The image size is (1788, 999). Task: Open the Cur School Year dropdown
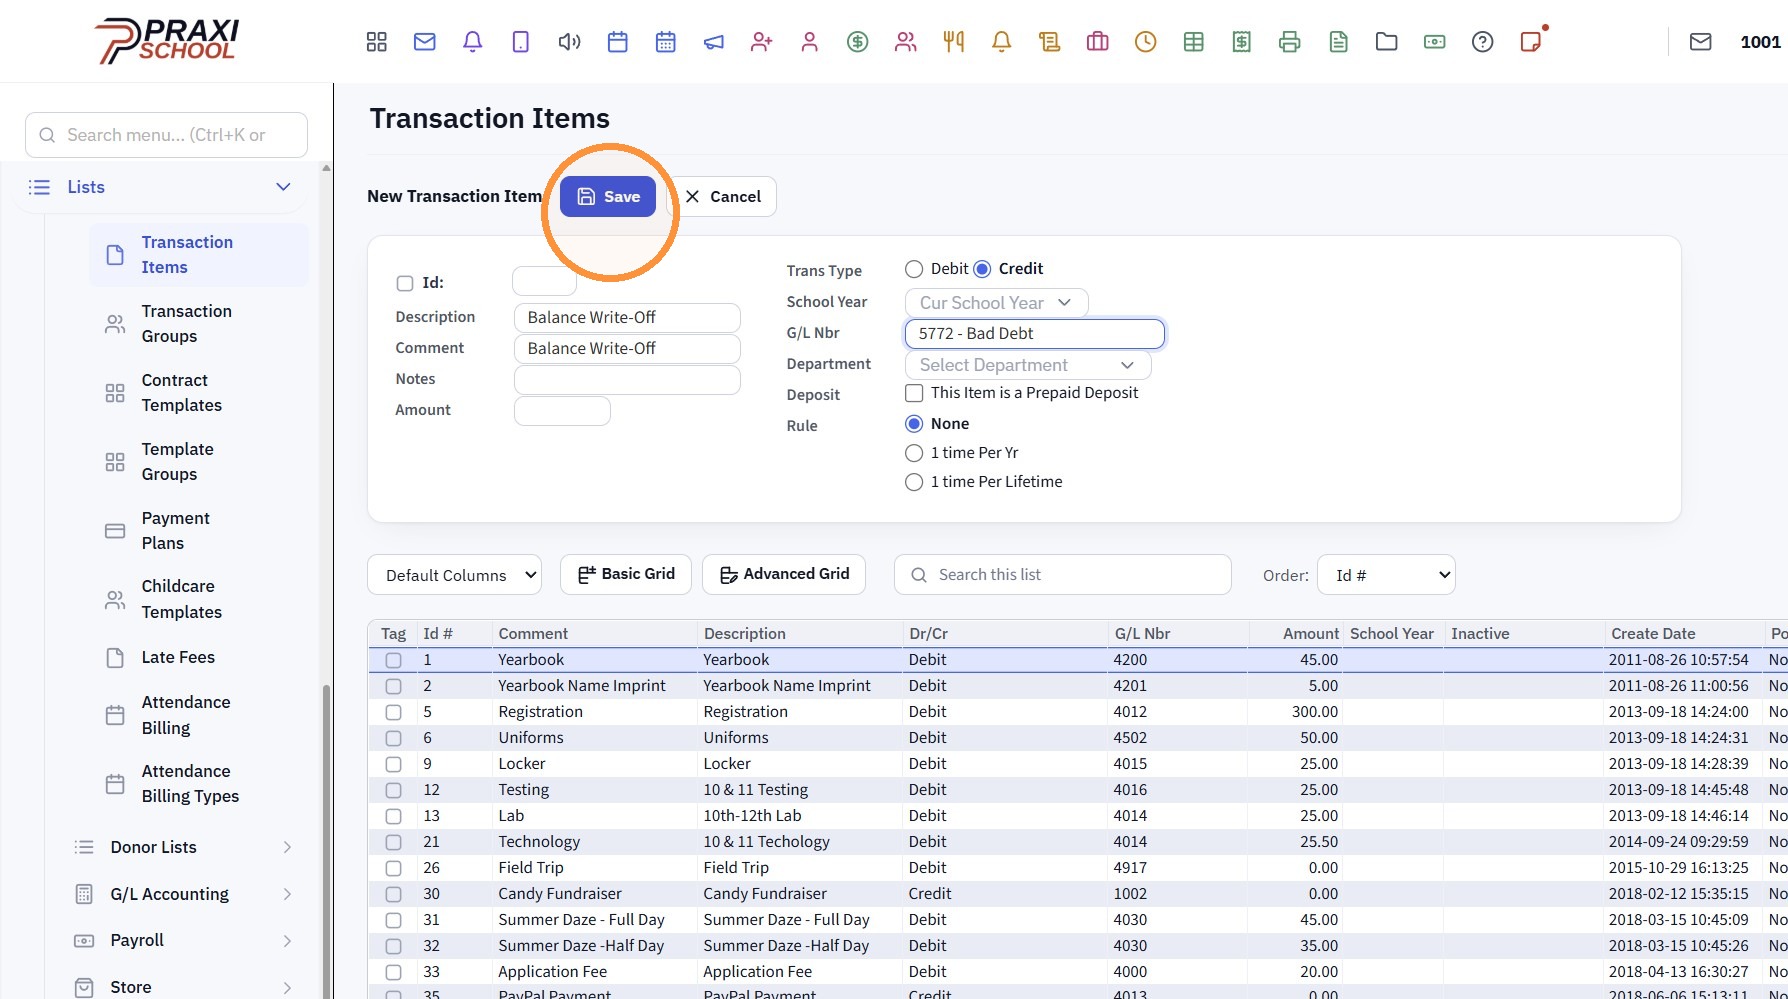[x=996, y=303]
